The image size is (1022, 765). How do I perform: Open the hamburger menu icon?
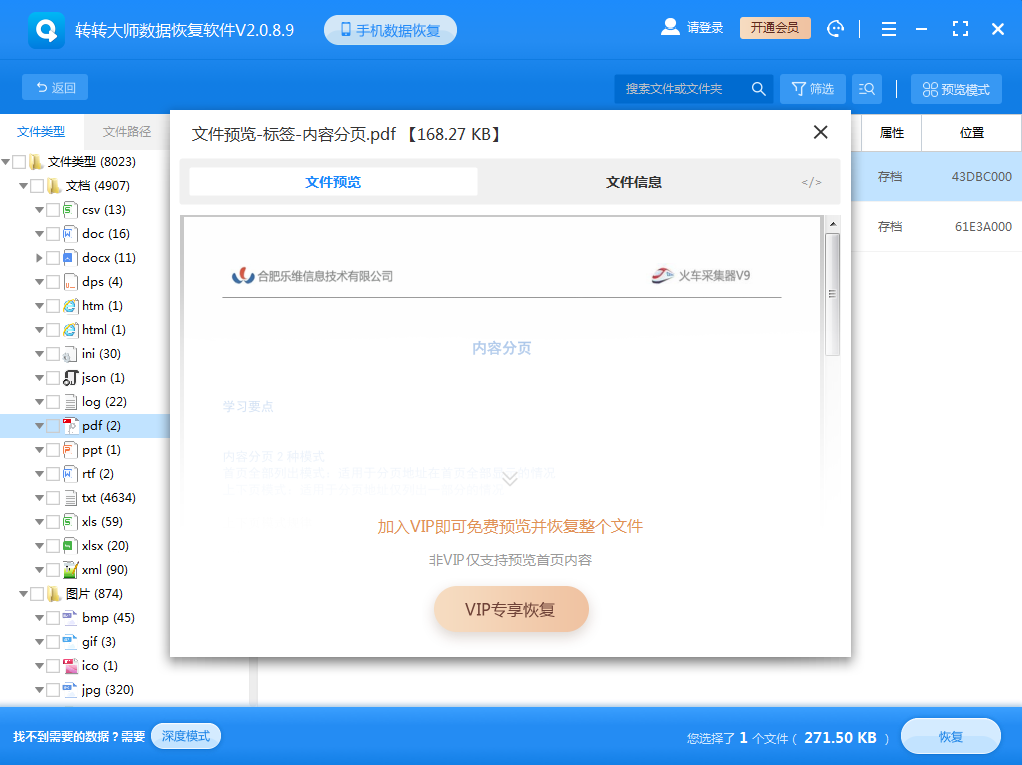[888, 29]
